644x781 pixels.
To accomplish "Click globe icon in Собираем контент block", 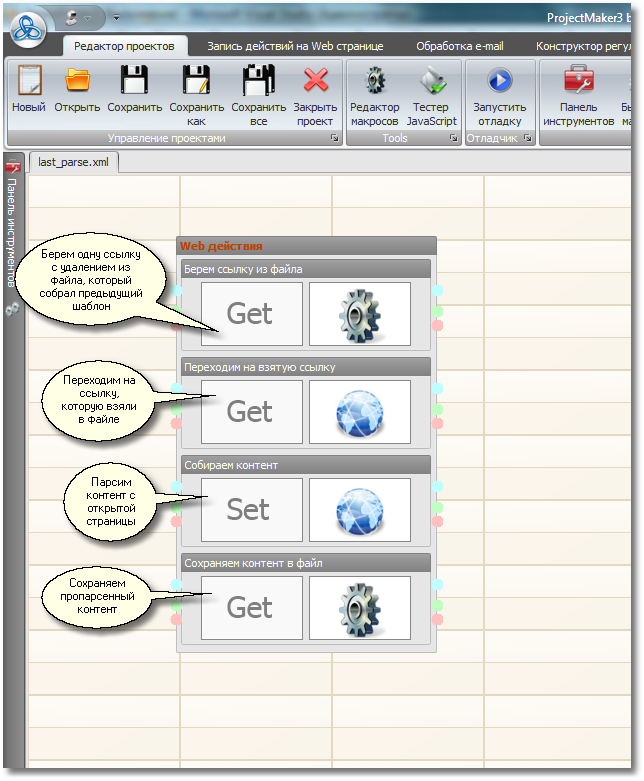I will click(x=359, y=509).
